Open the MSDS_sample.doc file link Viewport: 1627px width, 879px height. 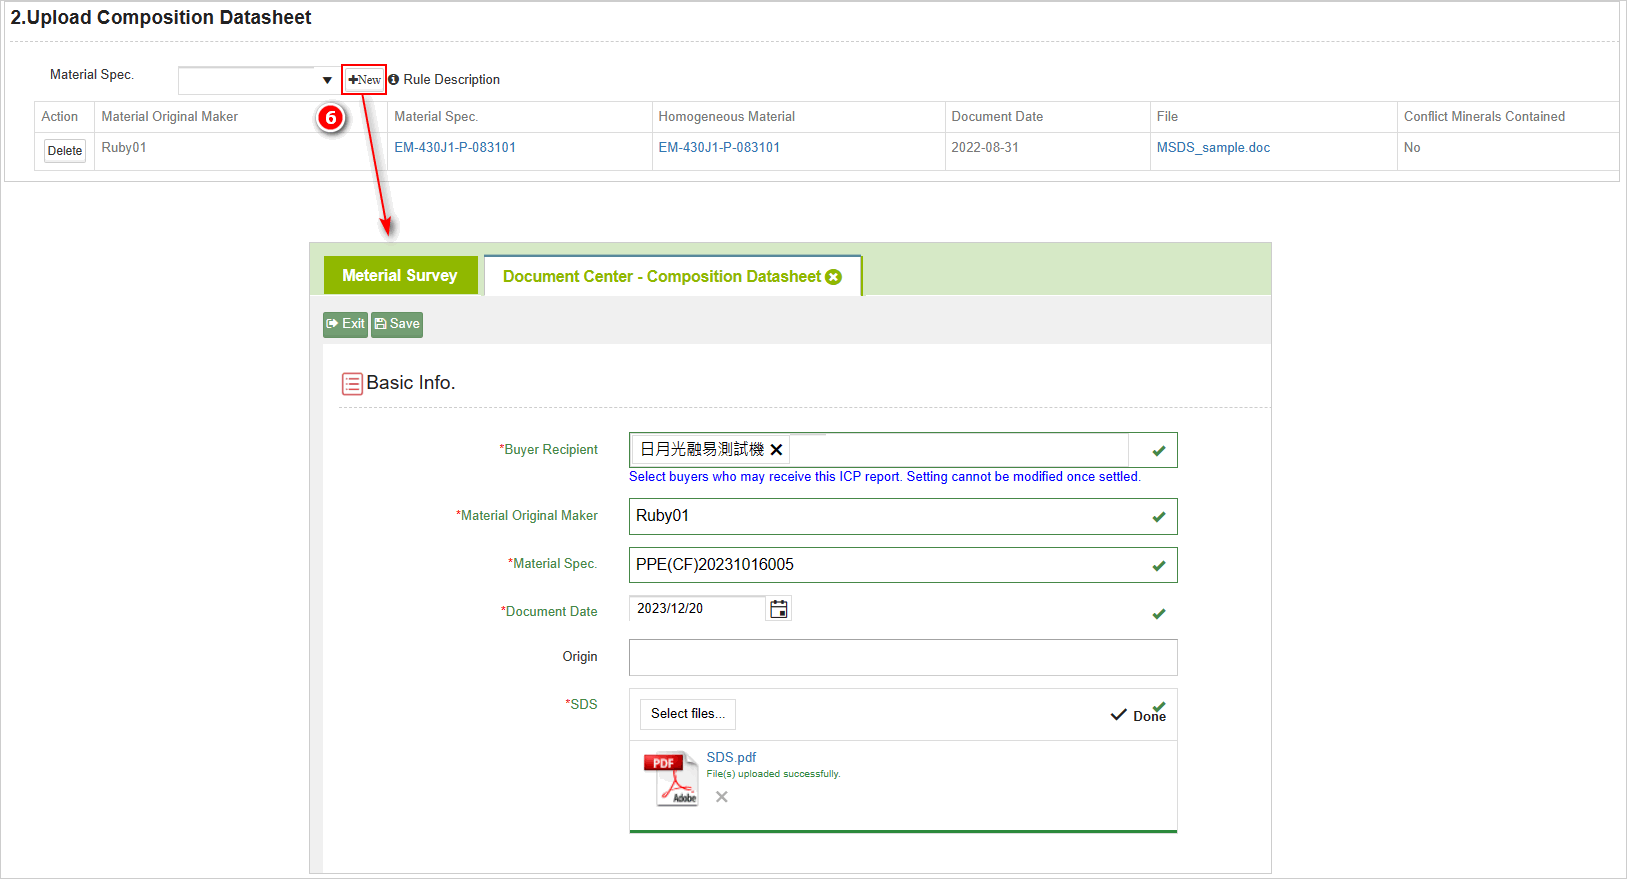1212,148
